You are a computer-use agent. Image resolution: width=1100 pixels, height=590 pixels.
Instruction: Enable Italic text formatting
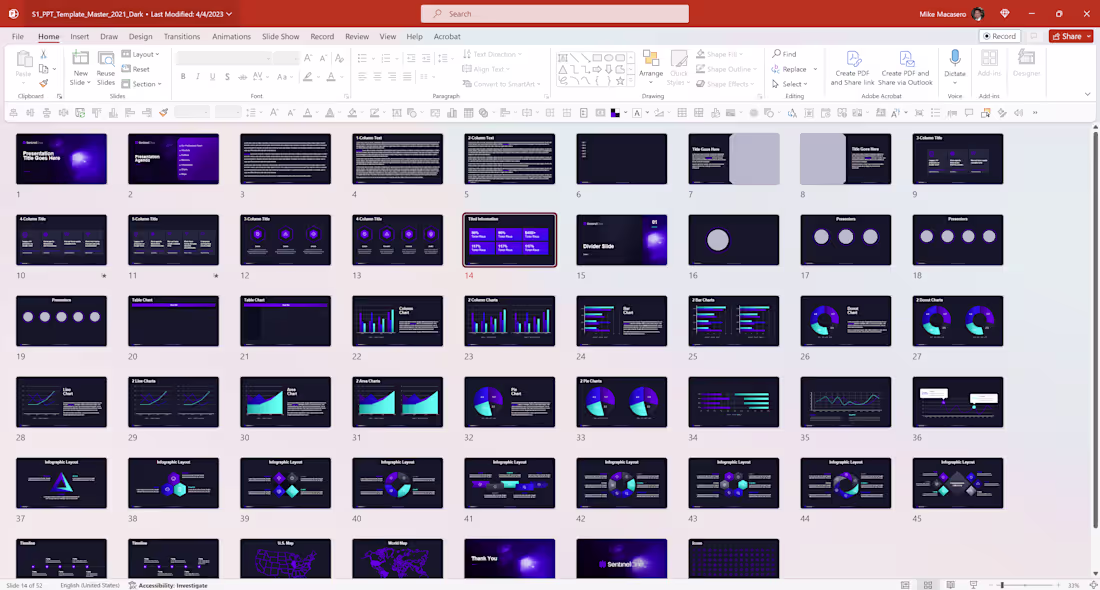[197, 75]
